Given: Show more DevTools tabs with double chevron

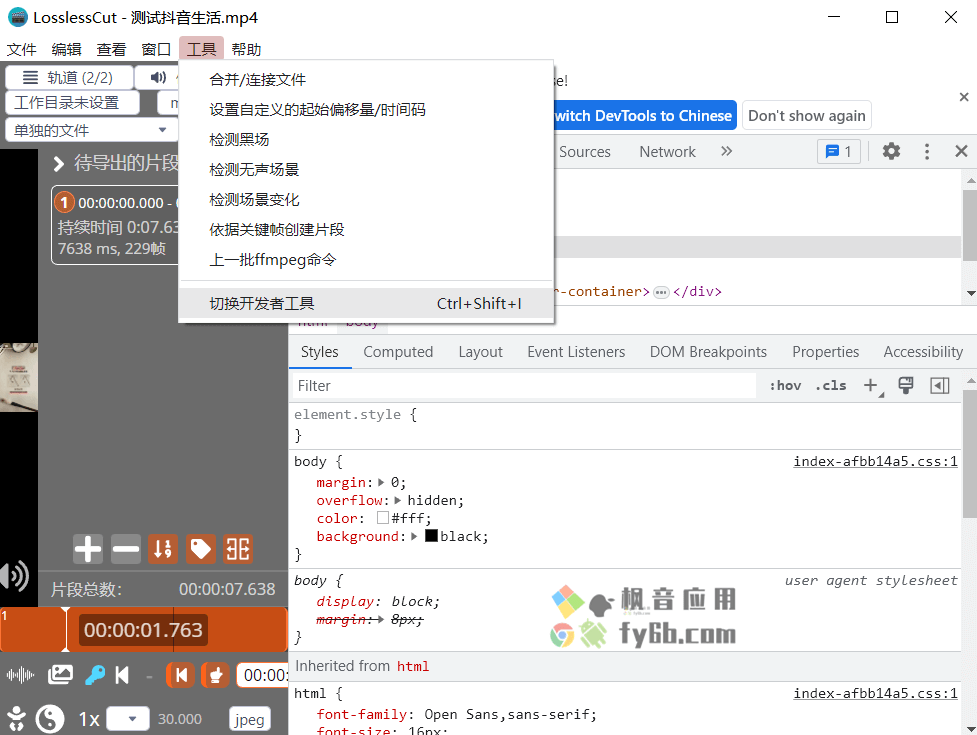Looking at the screenshot, I should click(727, 151).
